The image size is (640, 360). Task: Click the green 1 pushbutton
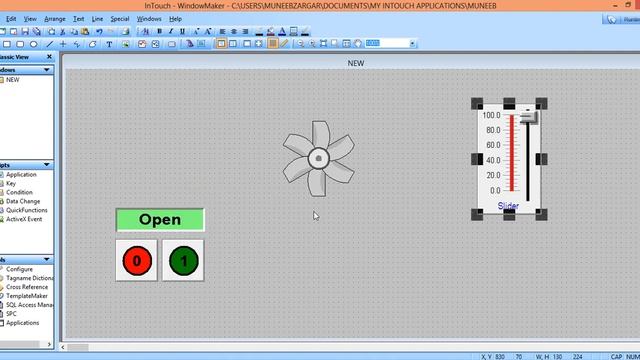coord(183,260)
